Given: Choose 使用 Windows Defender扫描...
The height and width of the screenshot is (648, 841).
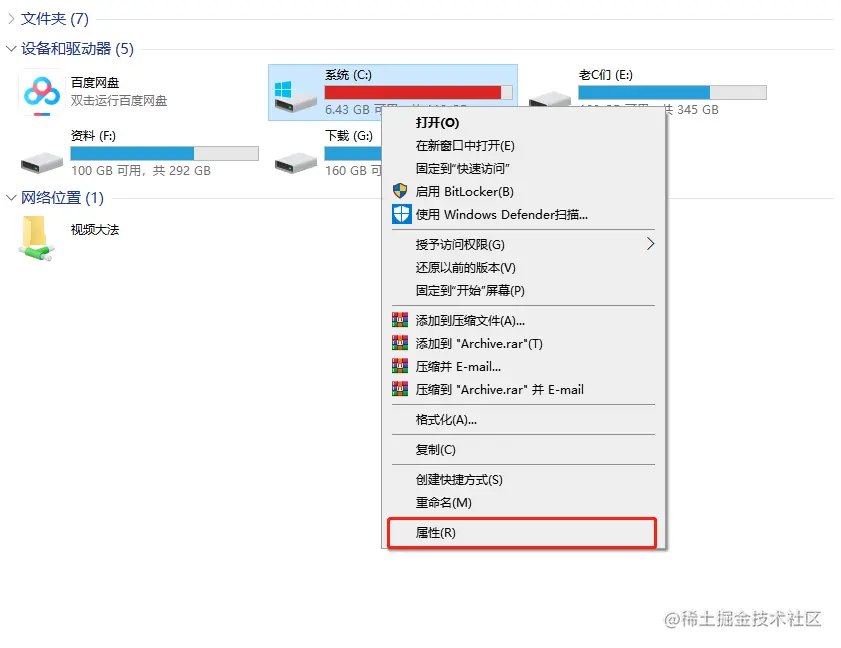Looking at the screenshot, I should pos(523,215).
